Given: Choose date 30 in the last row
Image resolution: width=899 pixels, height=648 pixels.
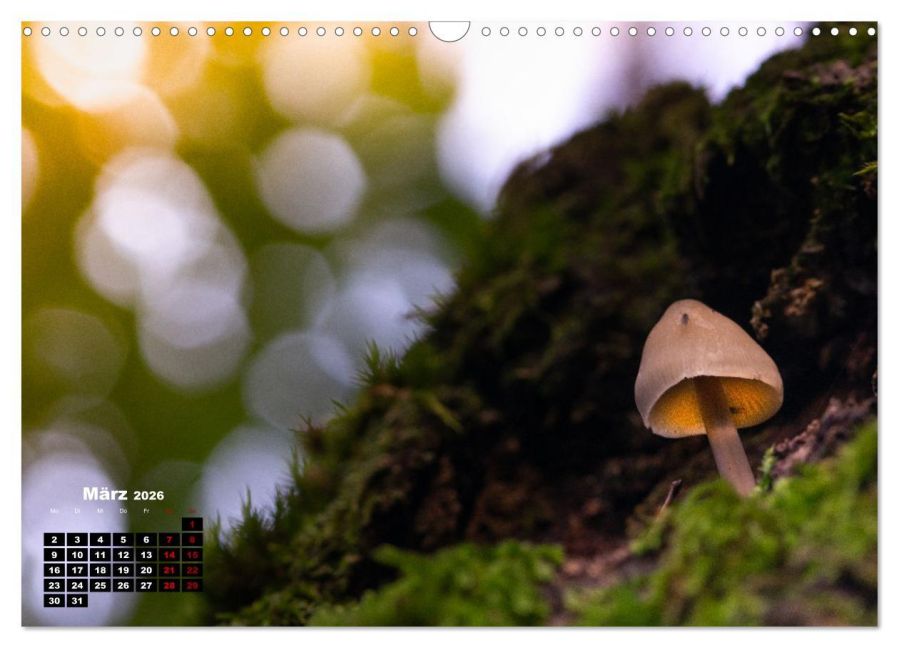Looking at the screenshot, I should pos(54,601).
